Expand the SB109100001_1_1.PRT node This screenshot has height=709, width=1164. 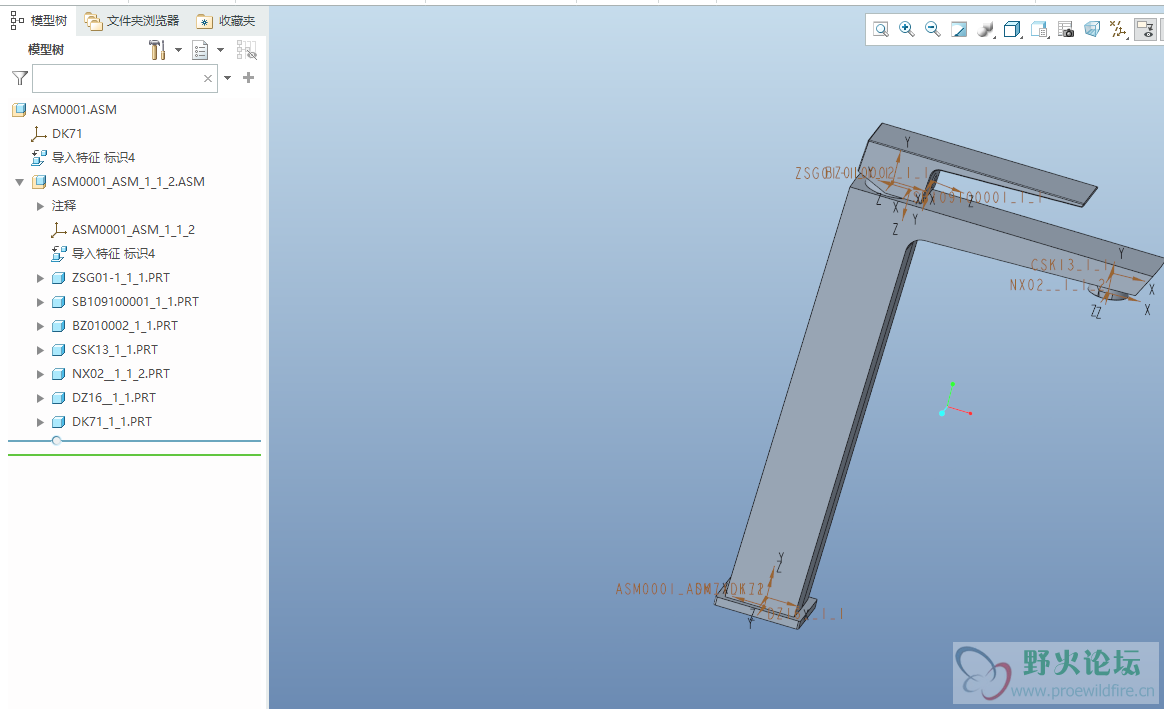[40, 302]
